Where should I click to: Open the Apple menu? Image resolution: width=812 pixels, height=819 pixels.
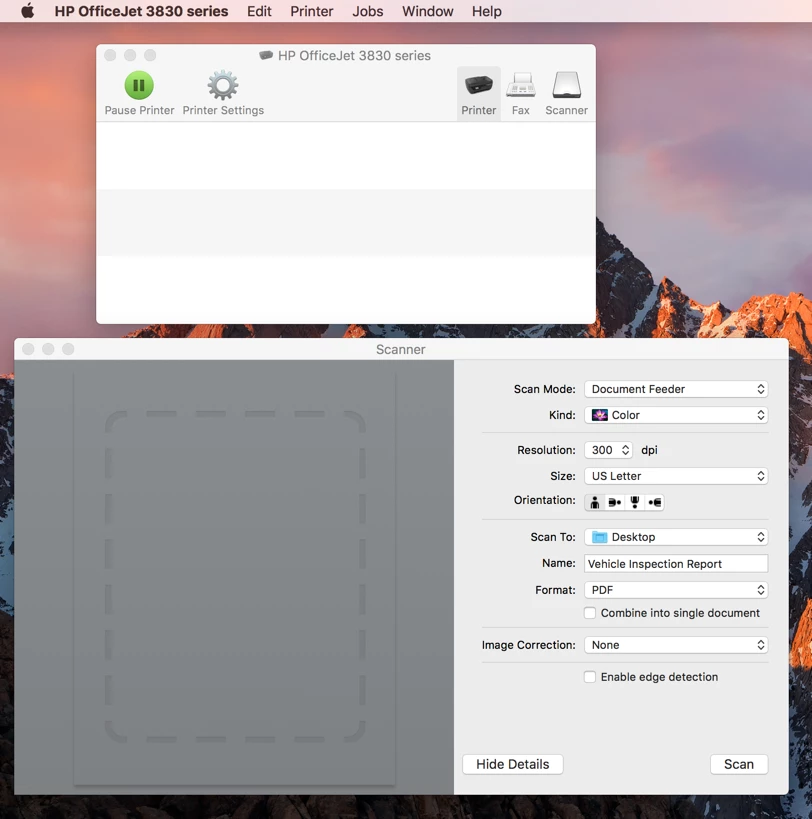(28, 11)
